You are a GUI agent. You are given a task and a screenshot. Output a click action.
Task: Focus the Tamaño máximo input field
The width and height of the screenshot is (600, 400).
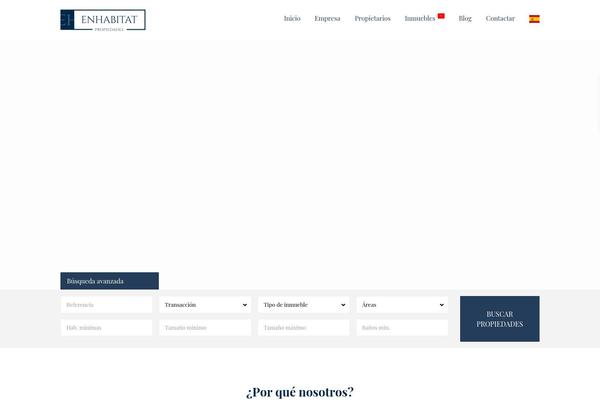(304, 328)
